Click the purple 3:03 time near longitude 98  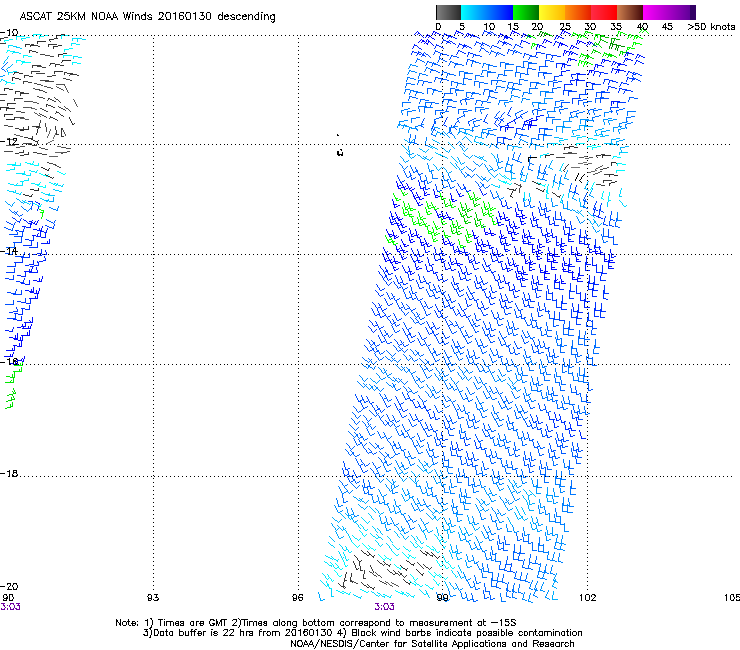tap(385, 607)
